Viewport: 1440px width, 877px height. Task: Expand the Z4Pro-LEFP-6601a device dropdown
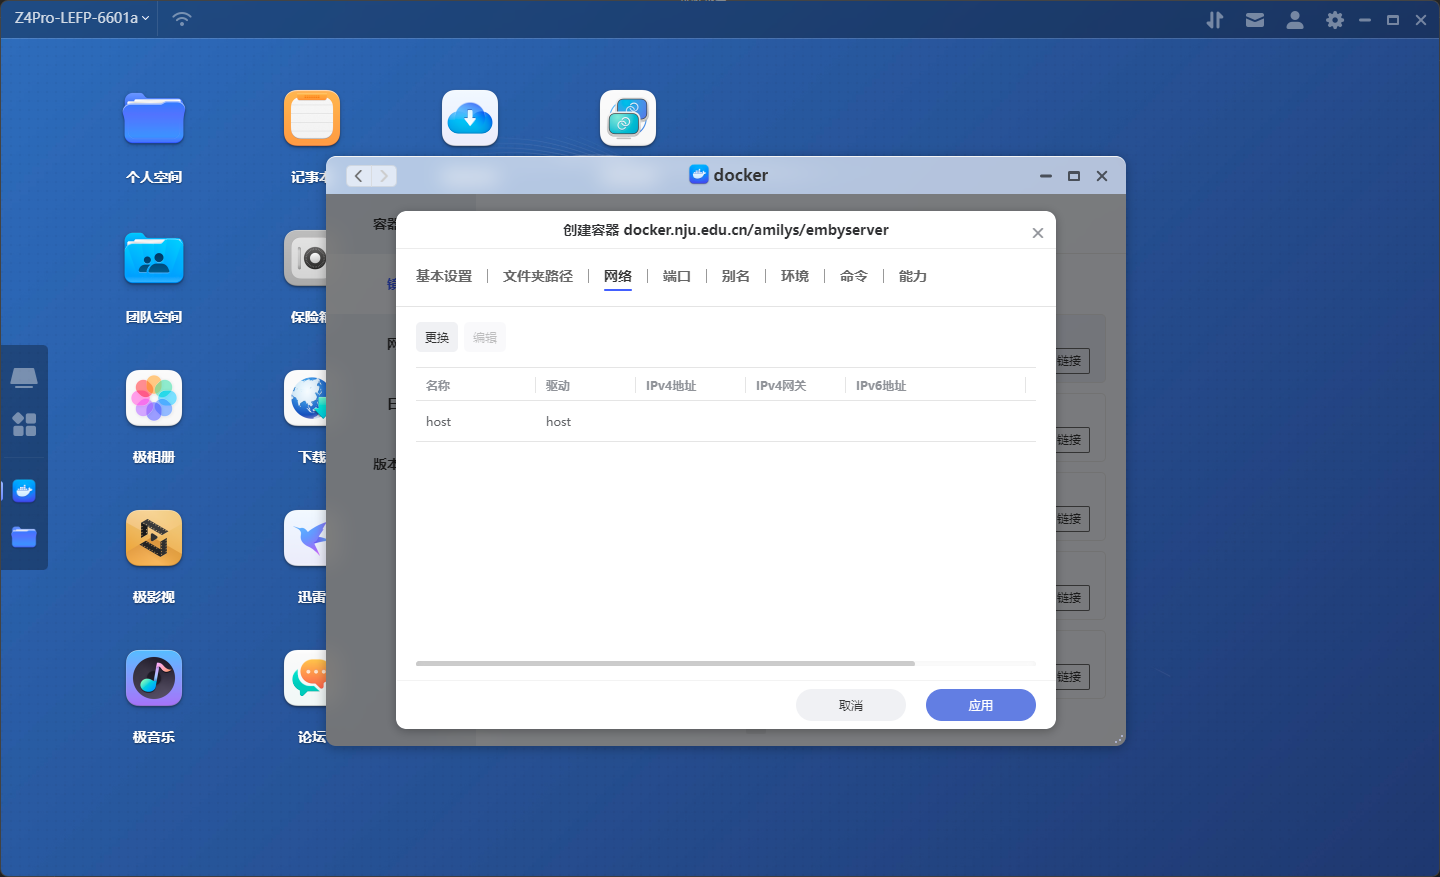pyautogui.click(x=82, y=18)
